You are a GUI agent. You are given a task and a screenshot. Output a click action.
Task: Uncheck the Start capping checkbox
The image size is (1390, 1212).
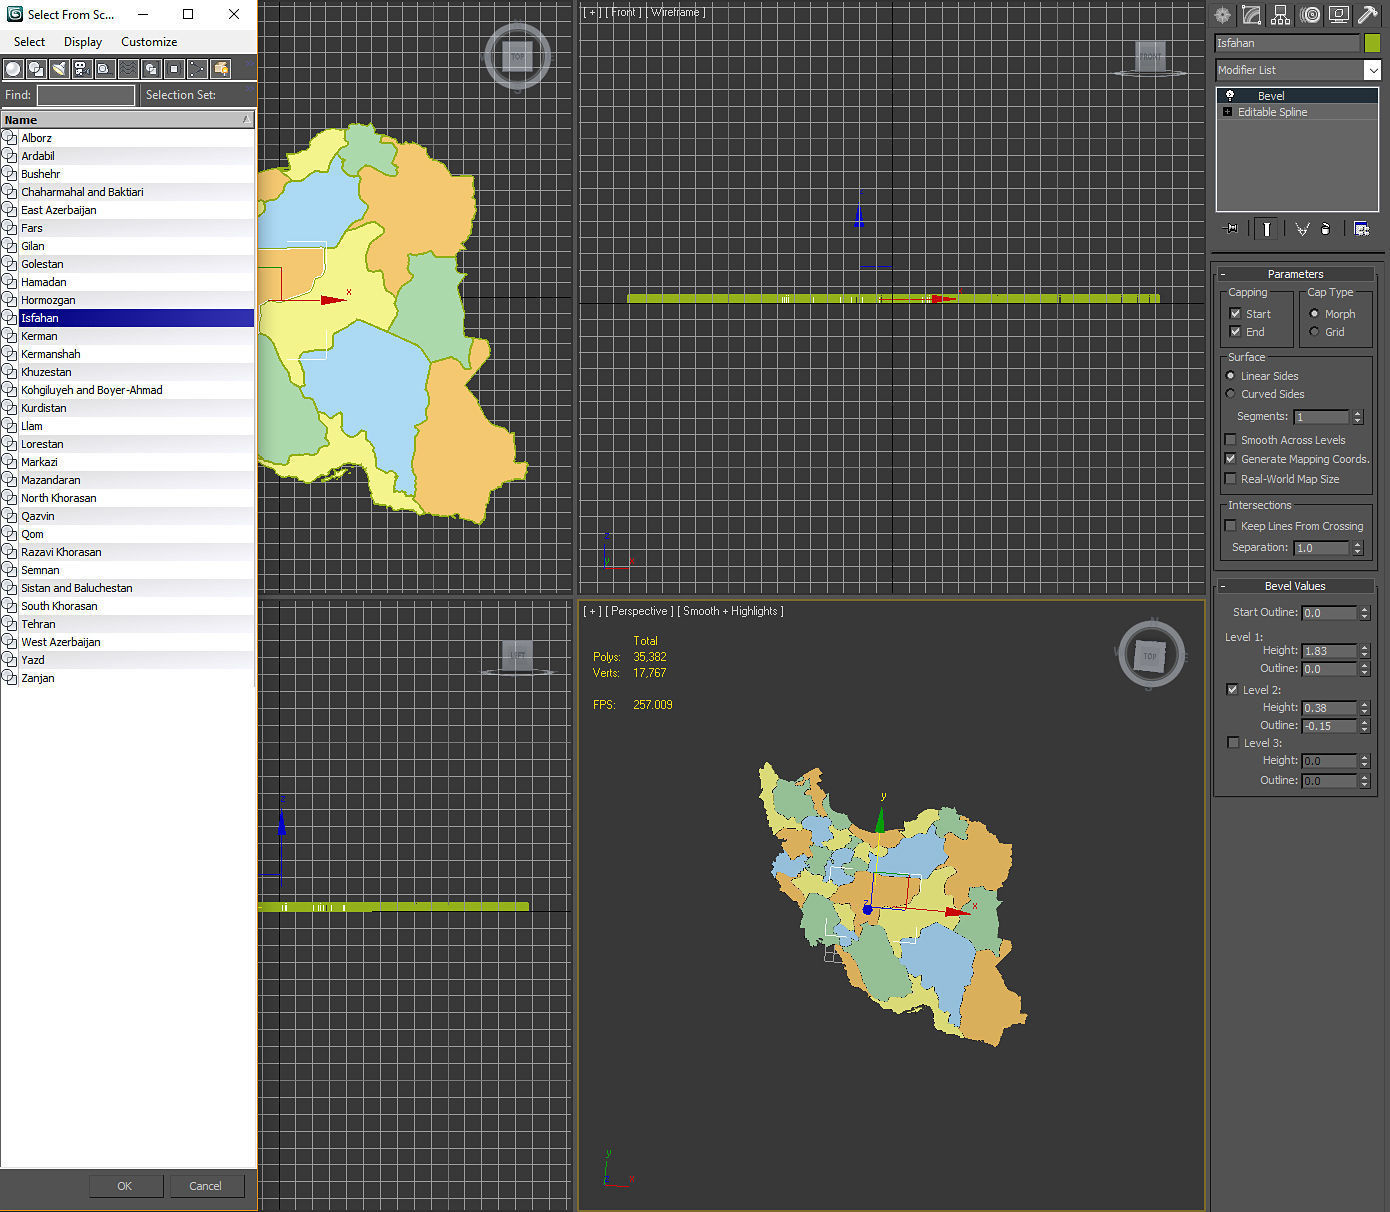[x=1237, y=313]
